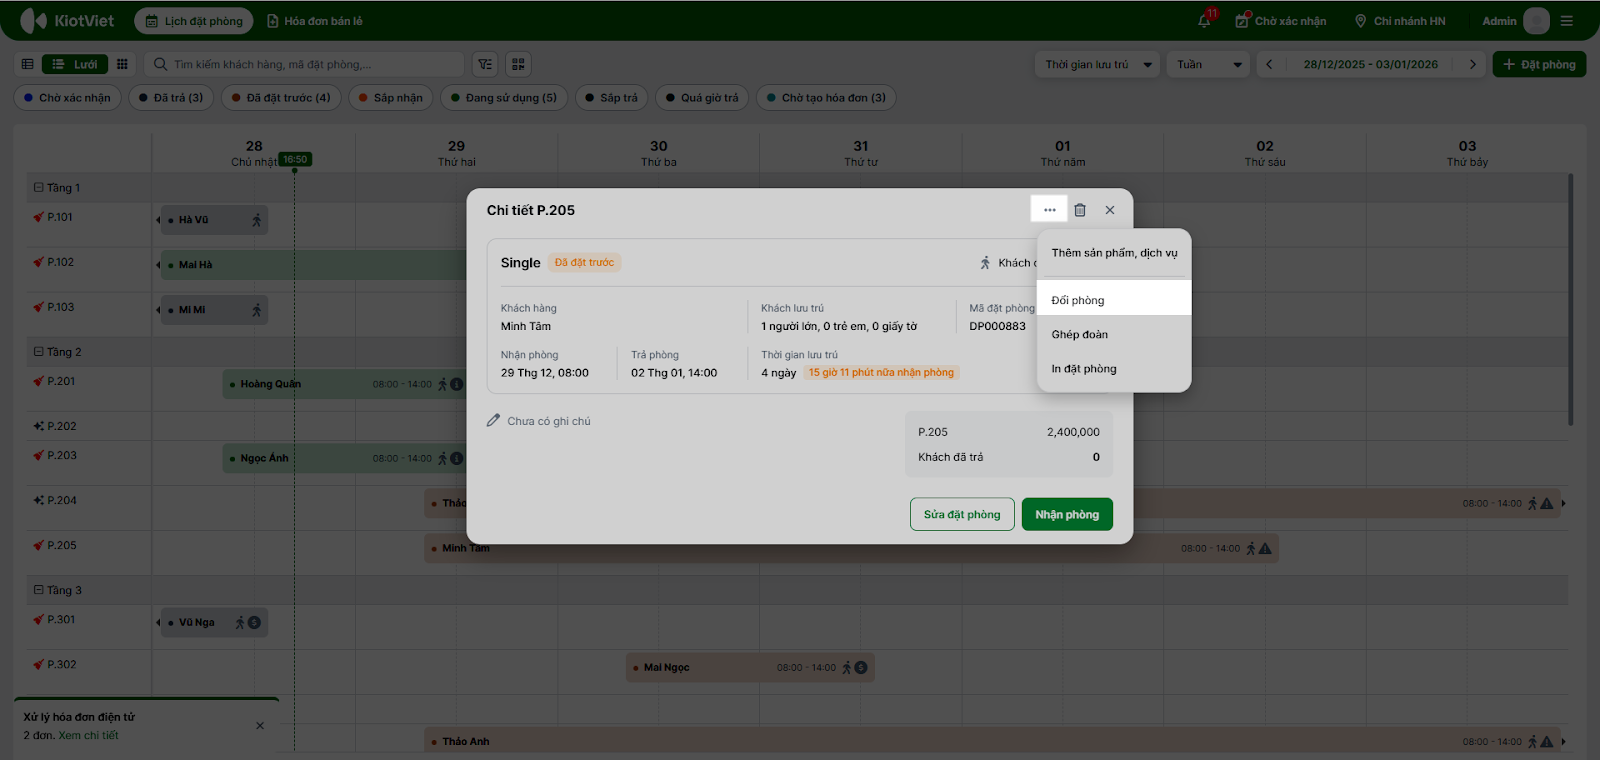Click the Nhận phòng button
The width and height of the screenshot is (1600, 760).
coord(1067,514)
